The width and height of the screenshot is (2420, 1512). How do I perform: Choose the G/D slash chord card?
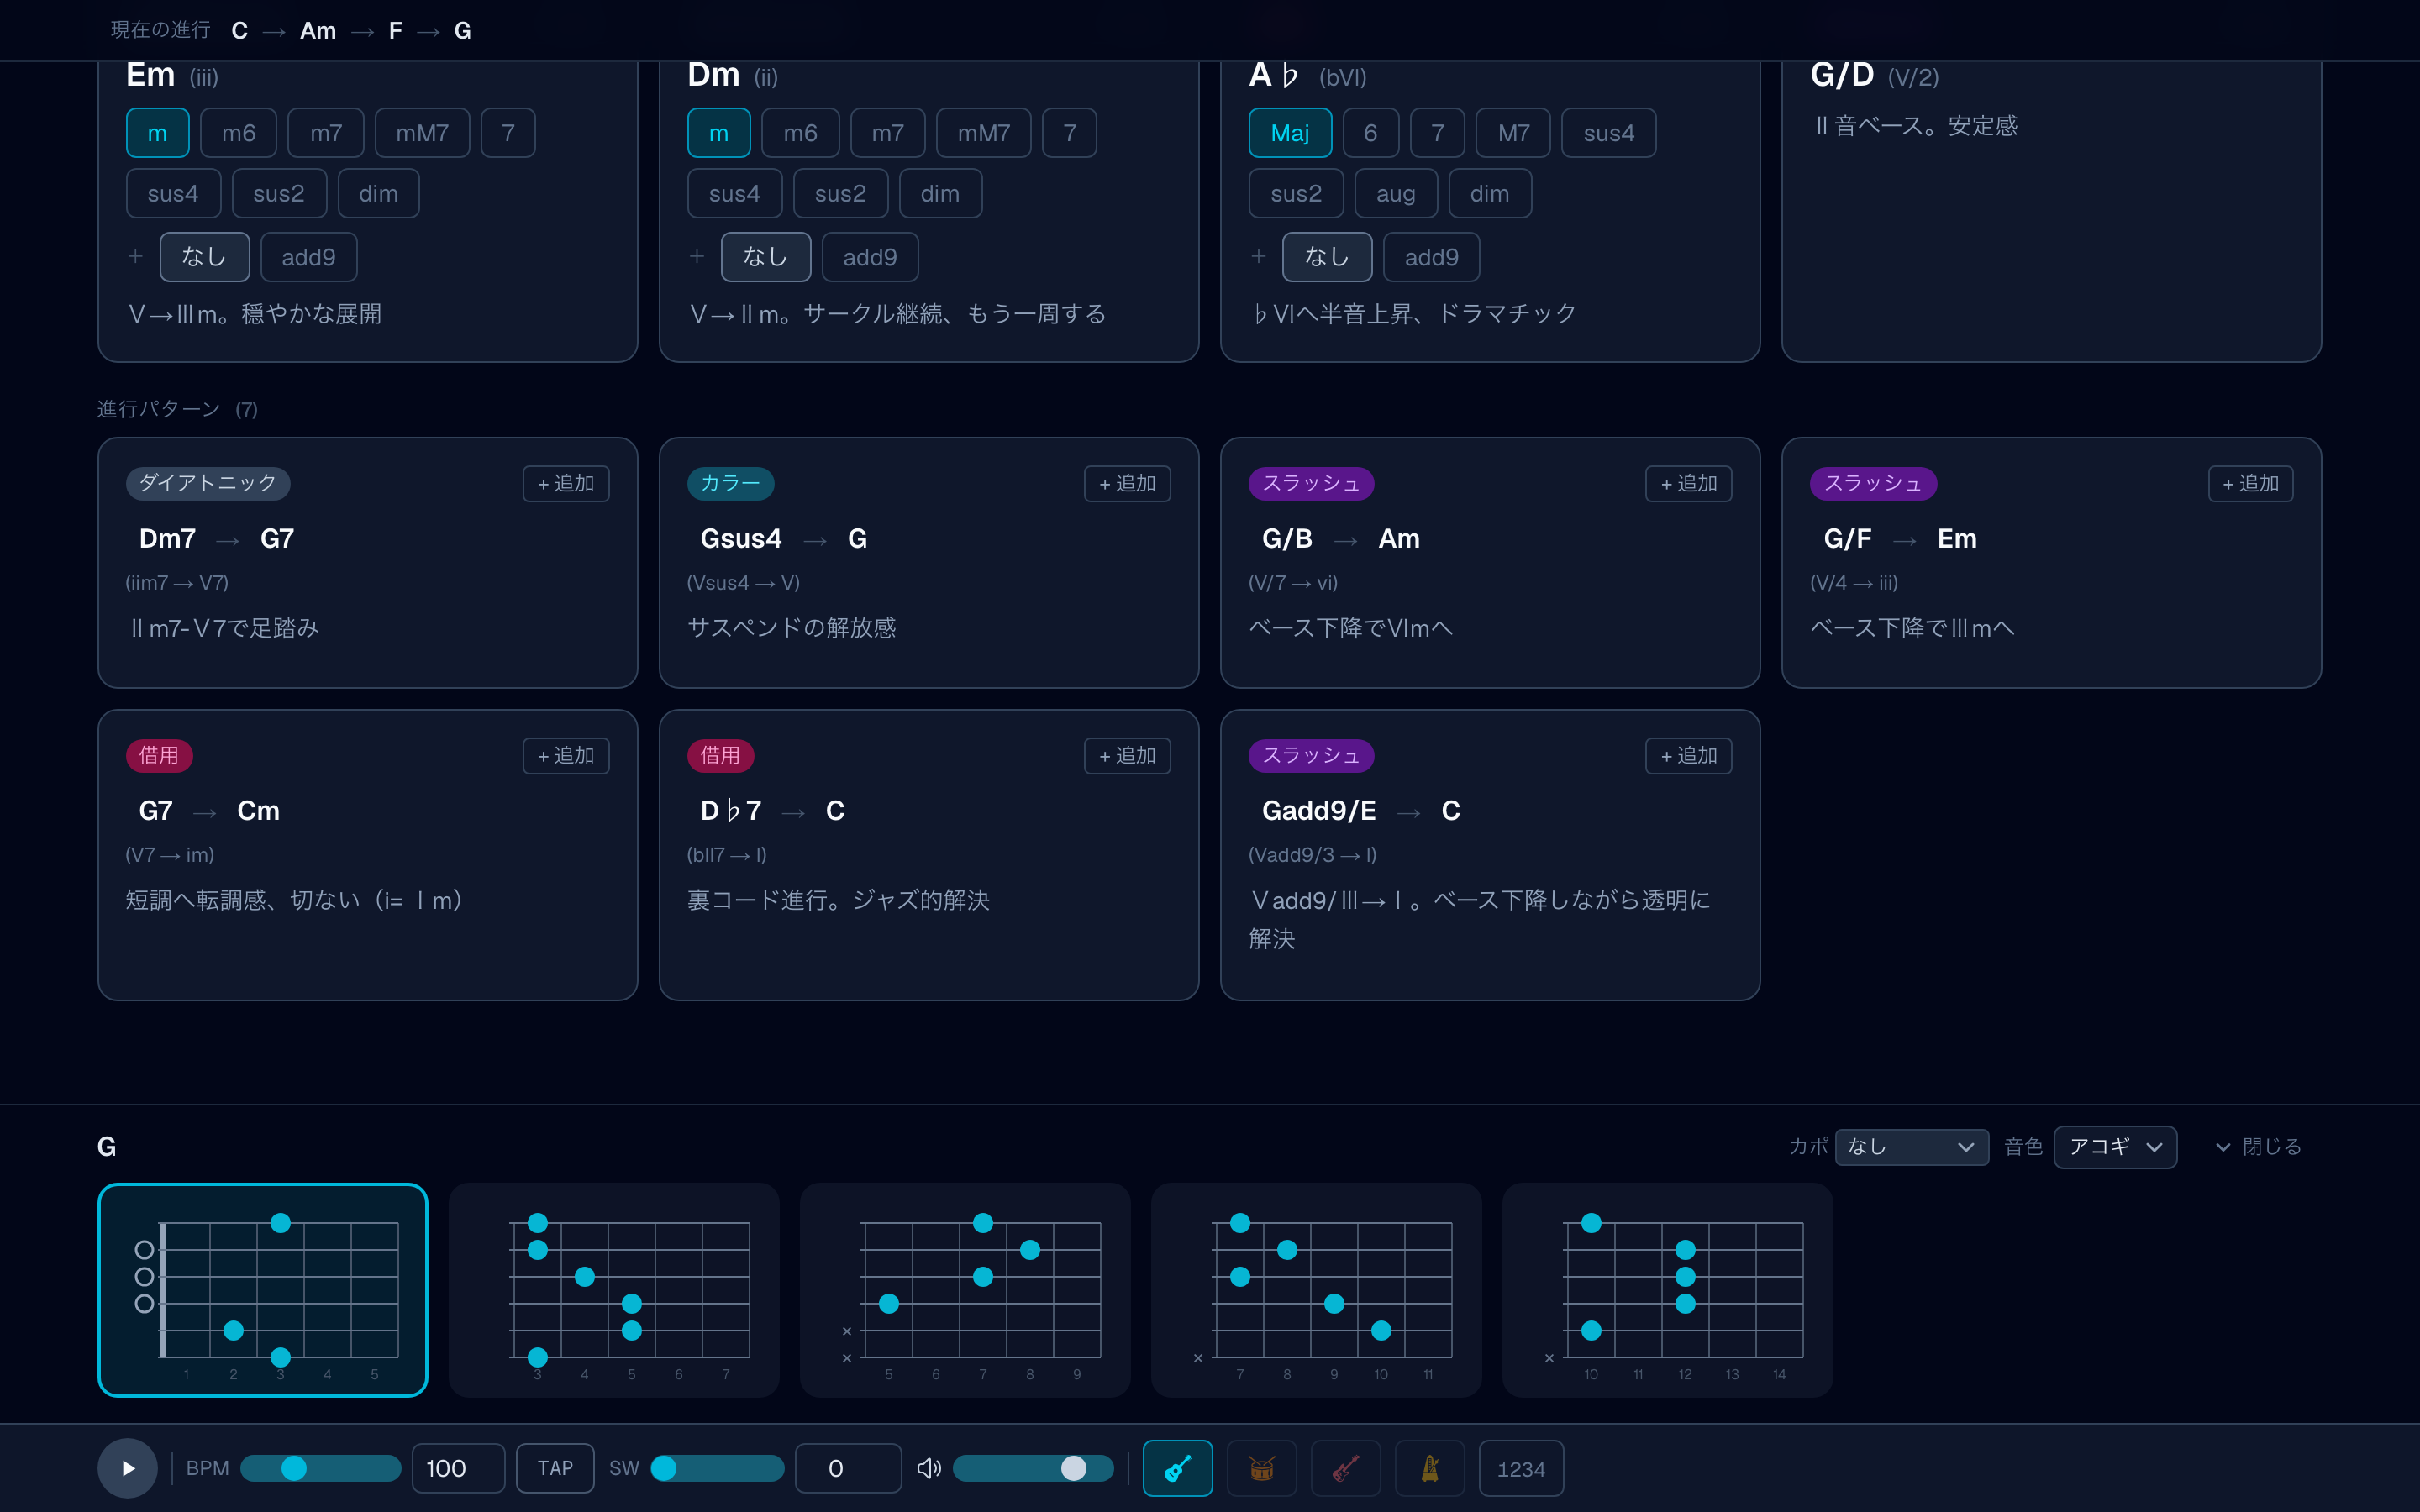tap(2051, 210)
